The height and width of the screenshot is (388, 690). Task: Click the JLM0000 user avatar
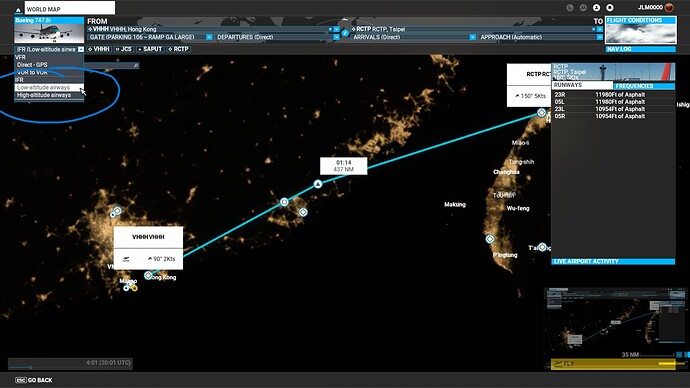[669, 7]
